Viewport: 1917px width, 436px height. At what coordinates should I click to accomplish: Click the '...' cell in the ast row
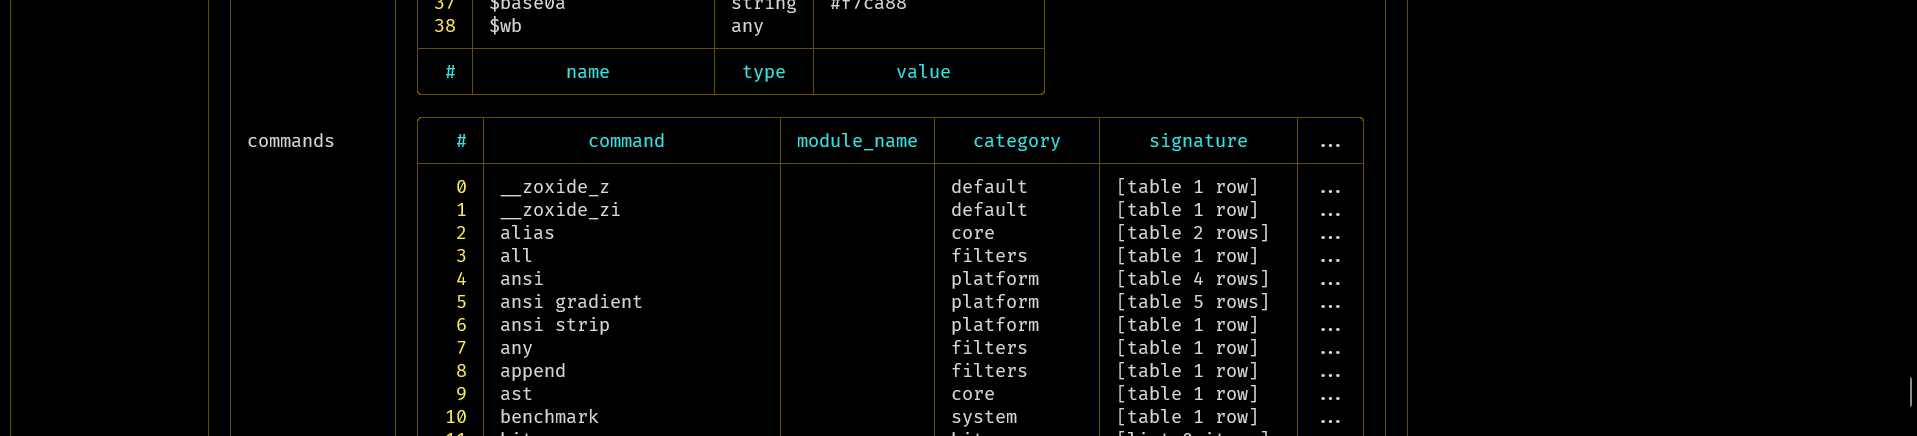click(1330, 397)
